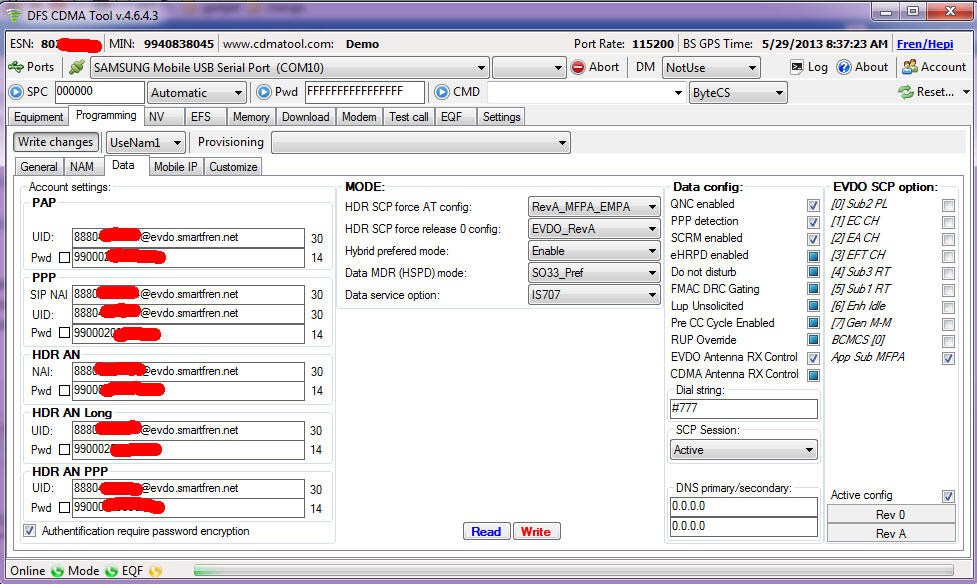The height and width of the screenshot is (584, 977).
Task: Click the red Write button
Action: pos(536,532)
